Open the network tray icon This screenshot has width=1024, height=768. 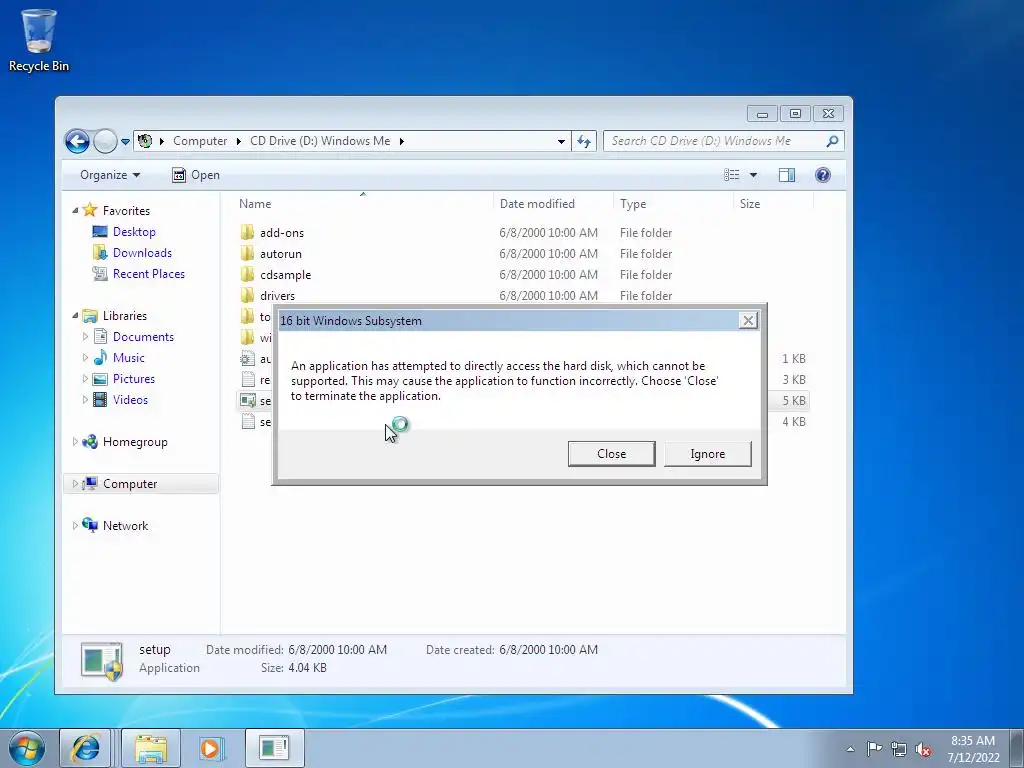(899, 749)
